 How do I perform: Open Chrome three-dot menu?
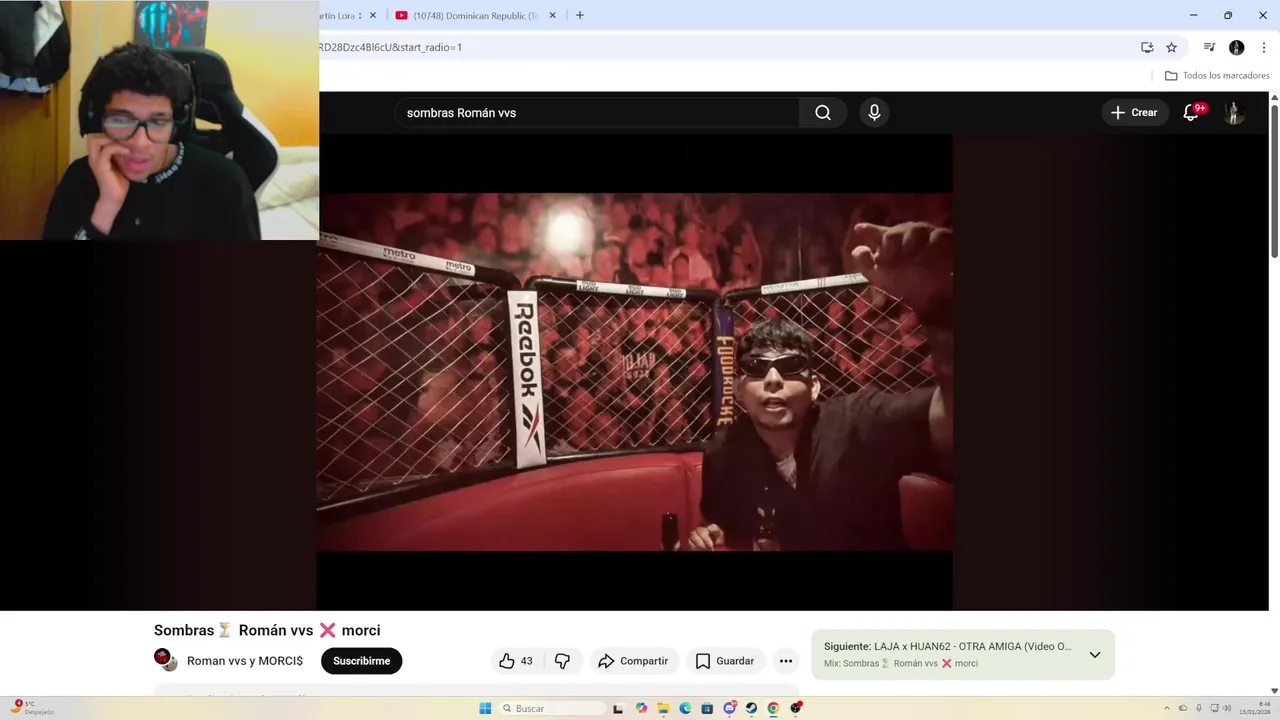(x=1264, y=47)
